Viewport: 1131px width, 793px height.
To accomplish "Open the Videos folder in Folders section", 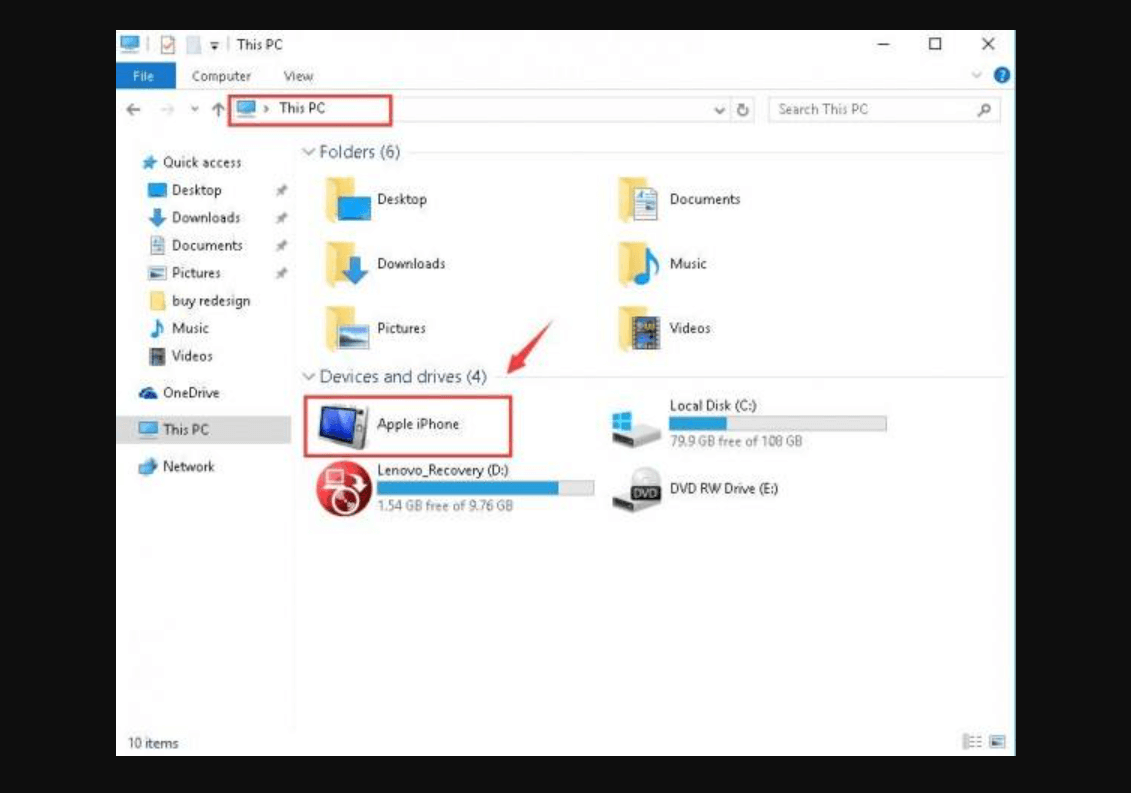I will pyautogui.click(x=664, y=328).
